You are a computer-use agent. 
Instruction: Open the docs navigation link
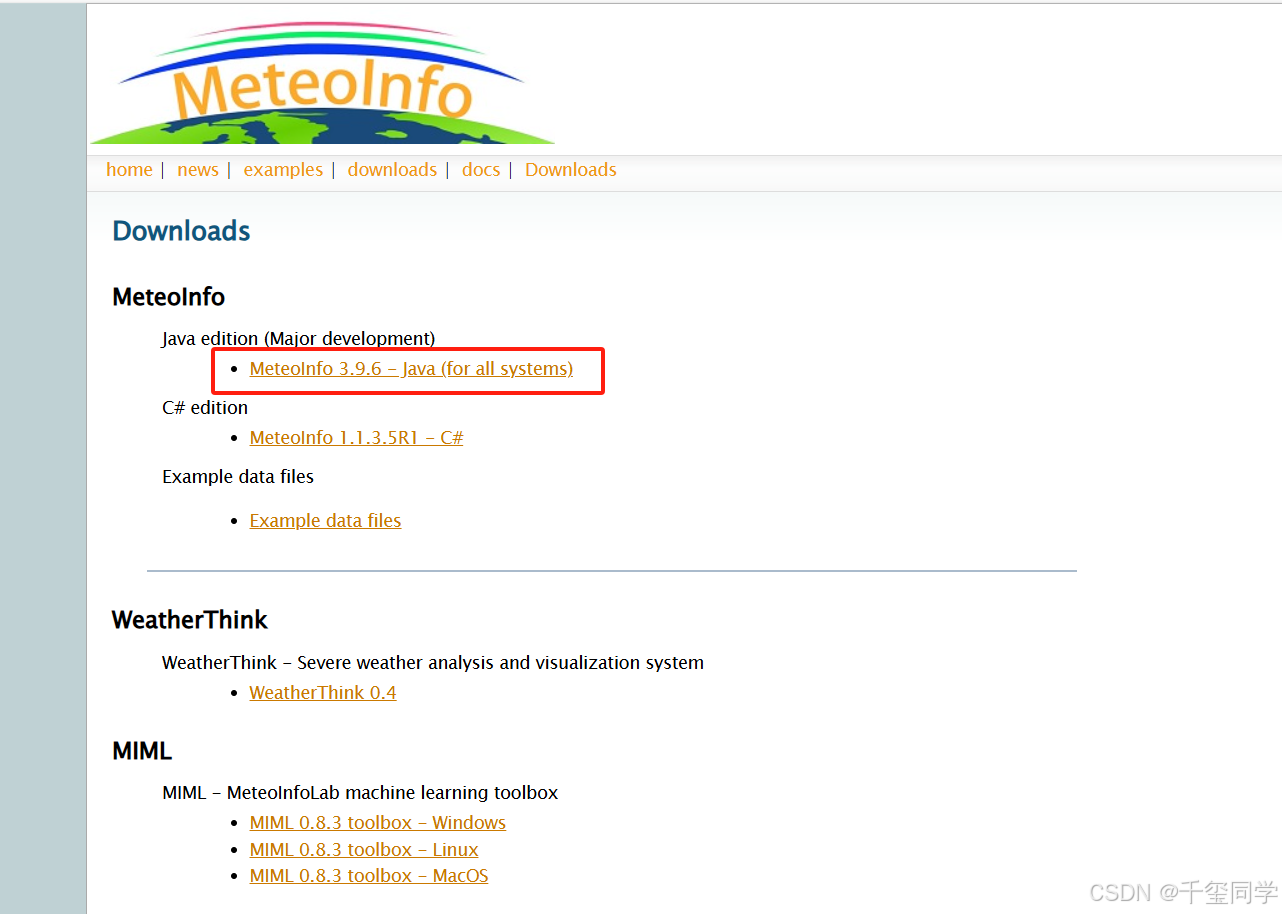click(x=481, y=170)
